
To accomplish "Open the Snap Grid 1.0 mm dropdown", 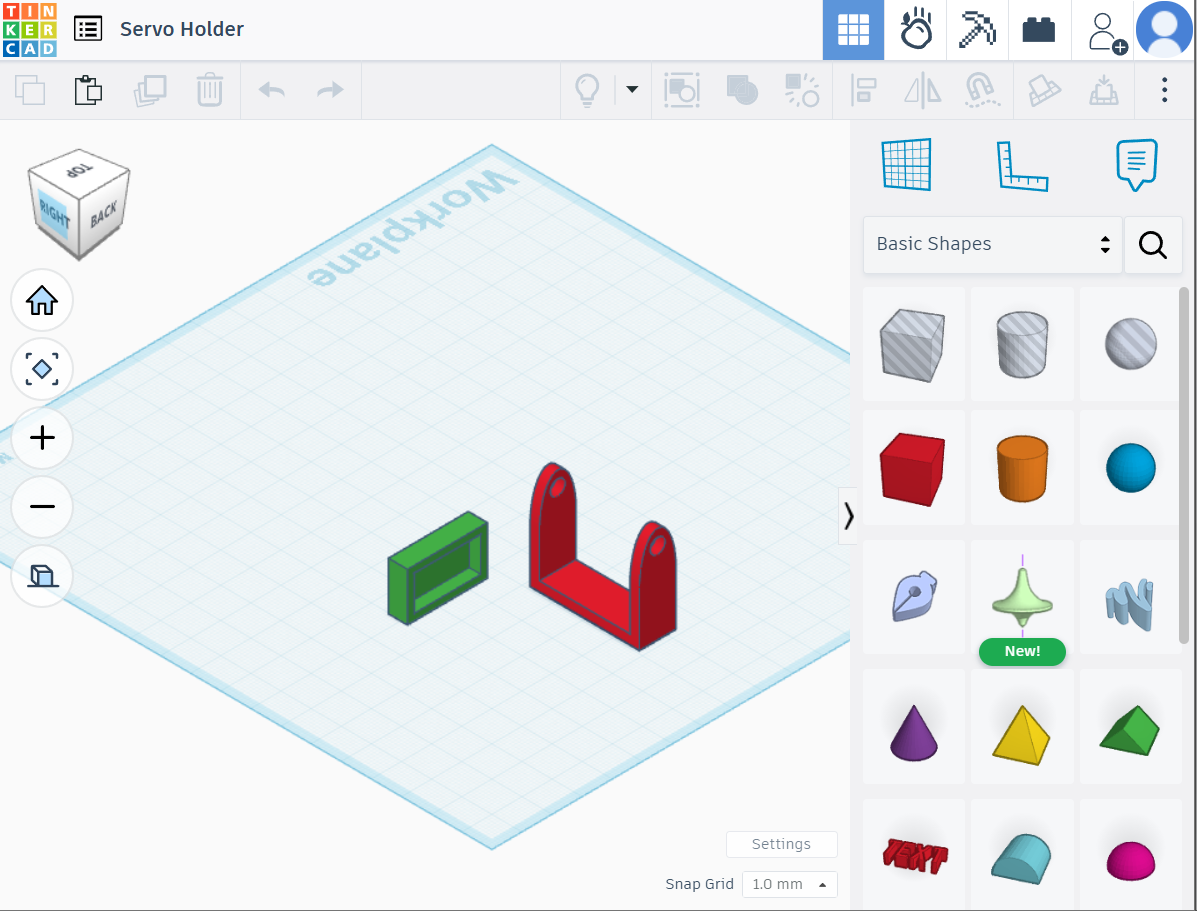I will tap(789, 884).
